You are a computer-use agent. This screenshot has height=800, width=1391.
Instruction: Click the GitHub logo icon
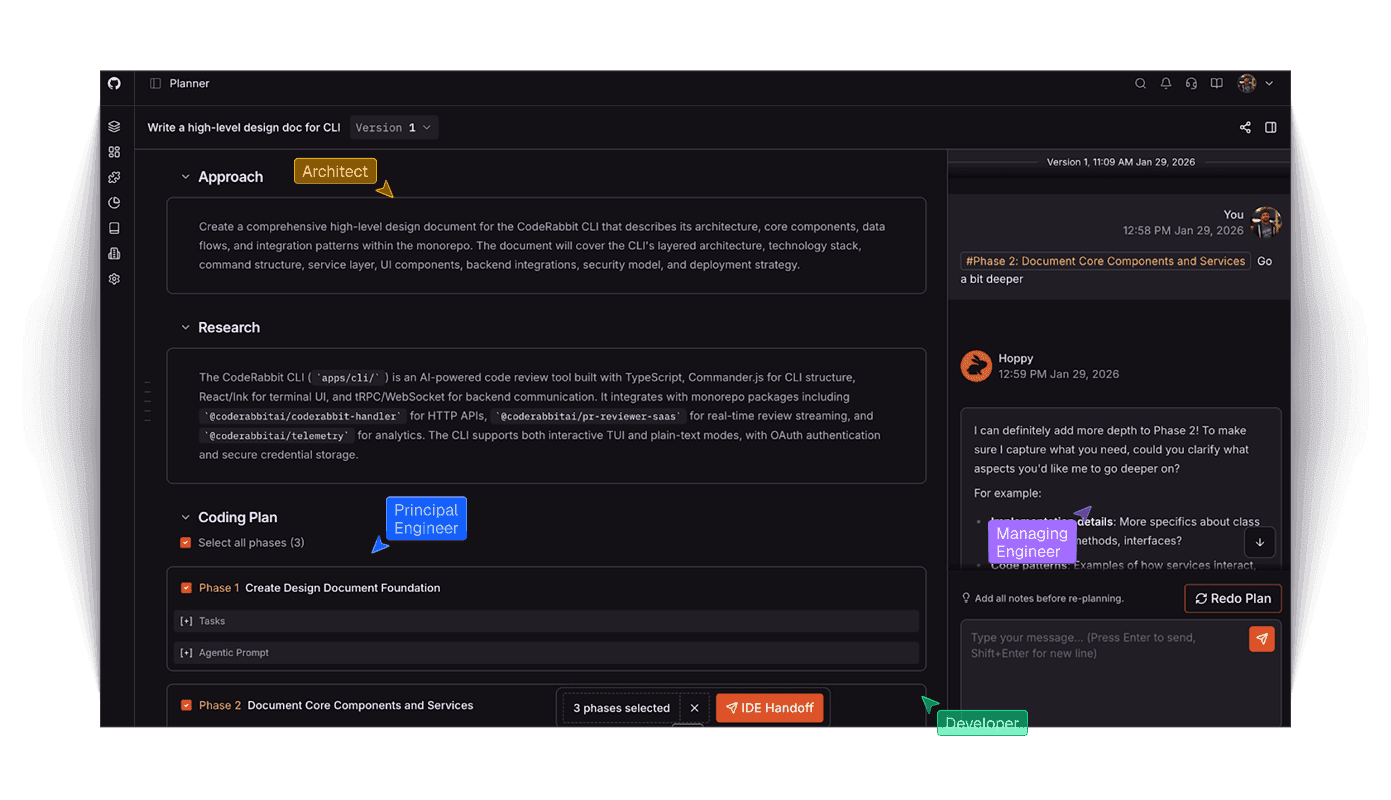tap(114, 84)
